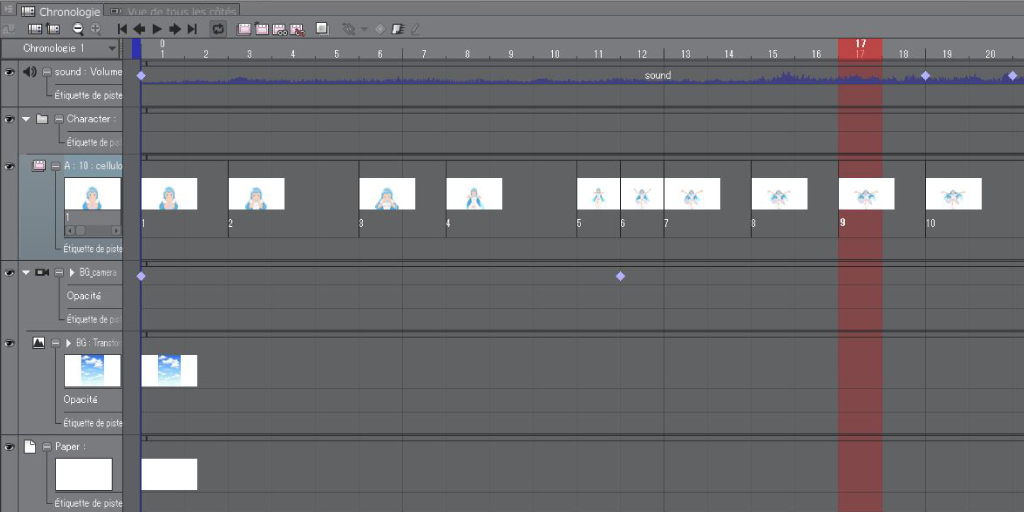This screenshot has width=1024, height=512.
Task: Hide the Paper layer track
Action: tap(9, 447)
